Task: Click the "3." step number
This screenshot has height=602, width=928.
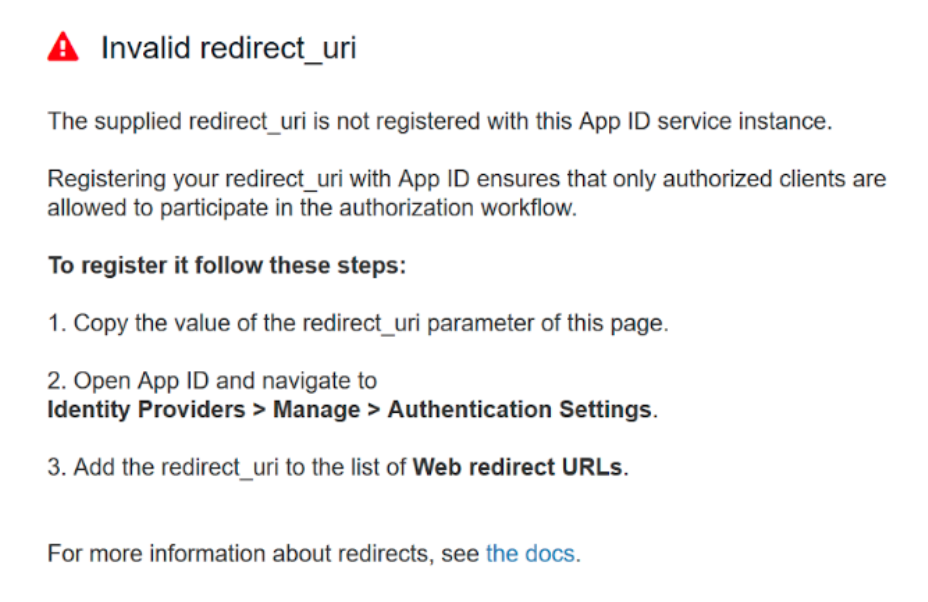Action: [56, 467]
